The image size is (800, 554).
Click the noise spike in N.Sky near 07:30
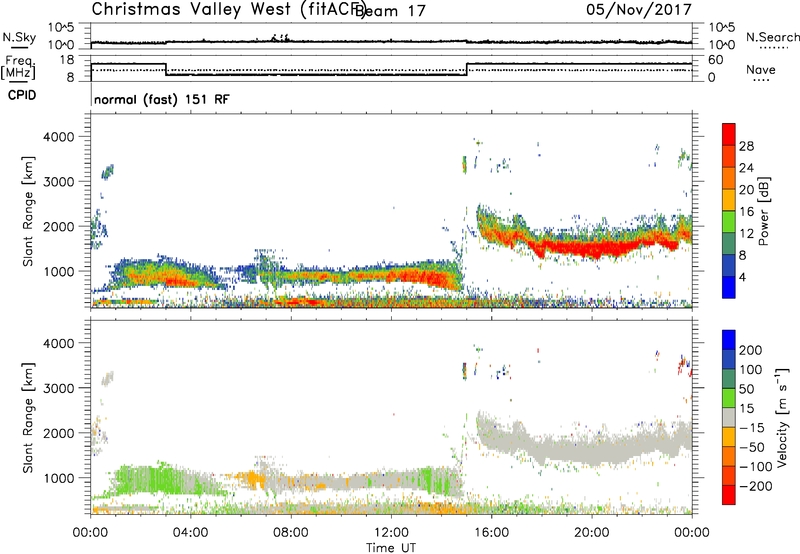(x=279, y=38)
